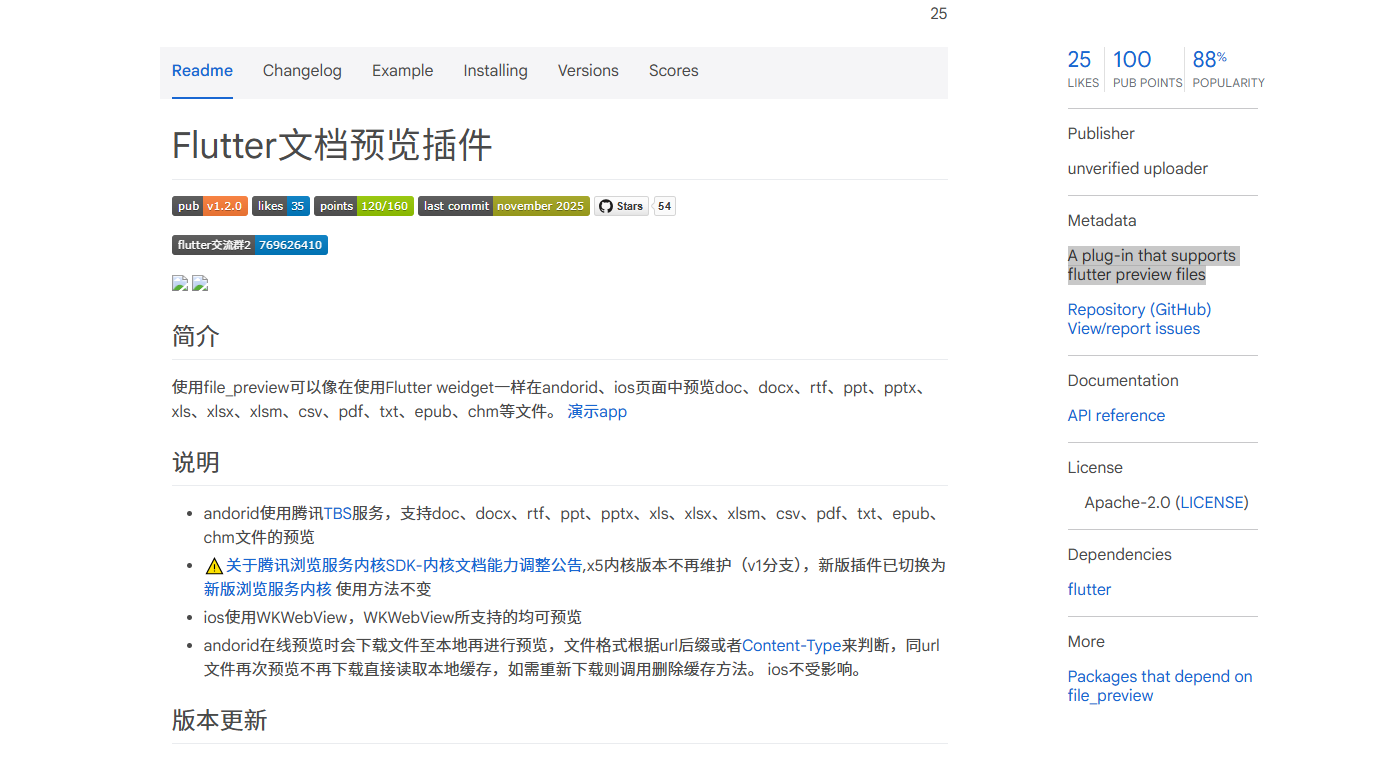The image size is (1398, 759).
Task: Switch to the Changelog tab
Action: (x=302, y=71)
